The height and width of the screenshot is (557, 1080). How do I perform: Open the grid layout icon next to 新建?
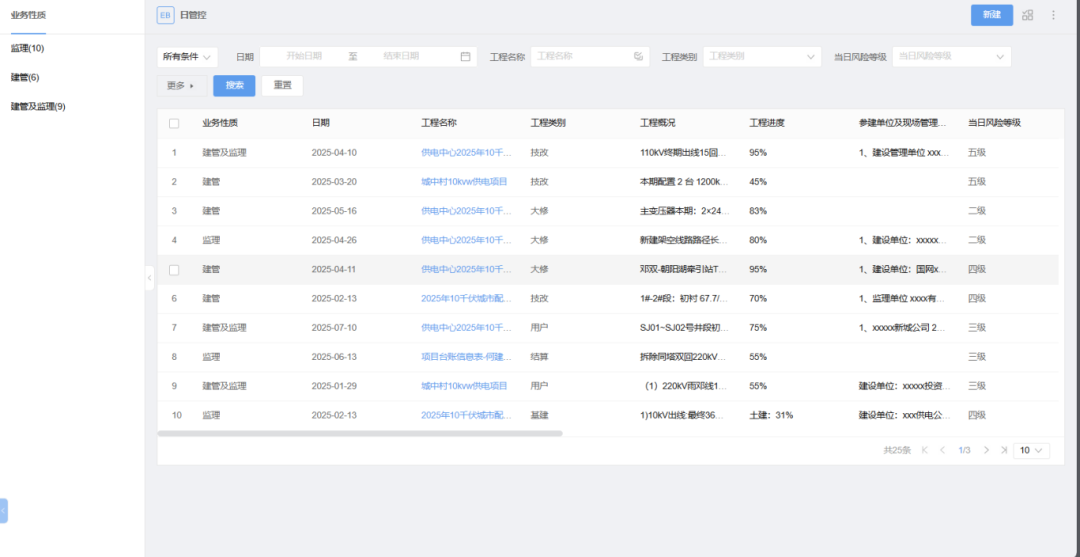coord(1028,15)
